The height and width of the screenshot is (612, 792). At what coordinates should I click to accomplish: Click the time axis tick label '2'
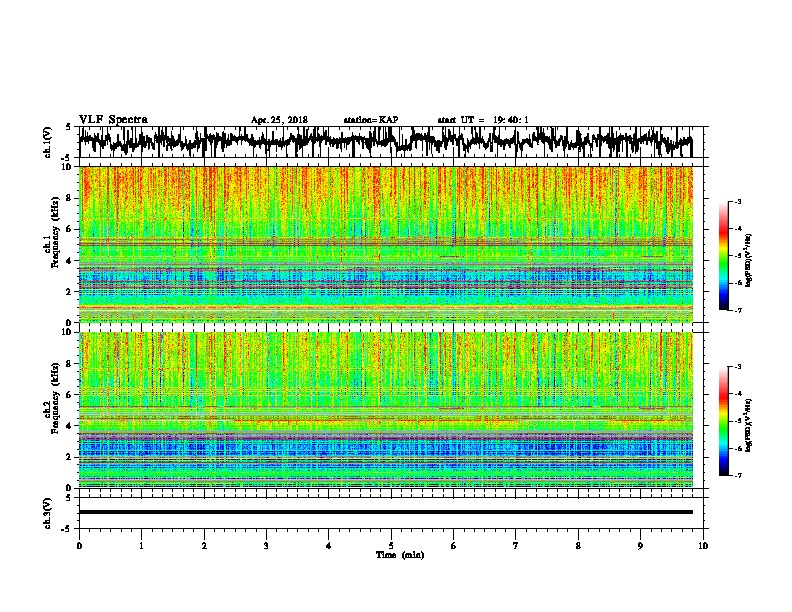(x=204, y=546)
